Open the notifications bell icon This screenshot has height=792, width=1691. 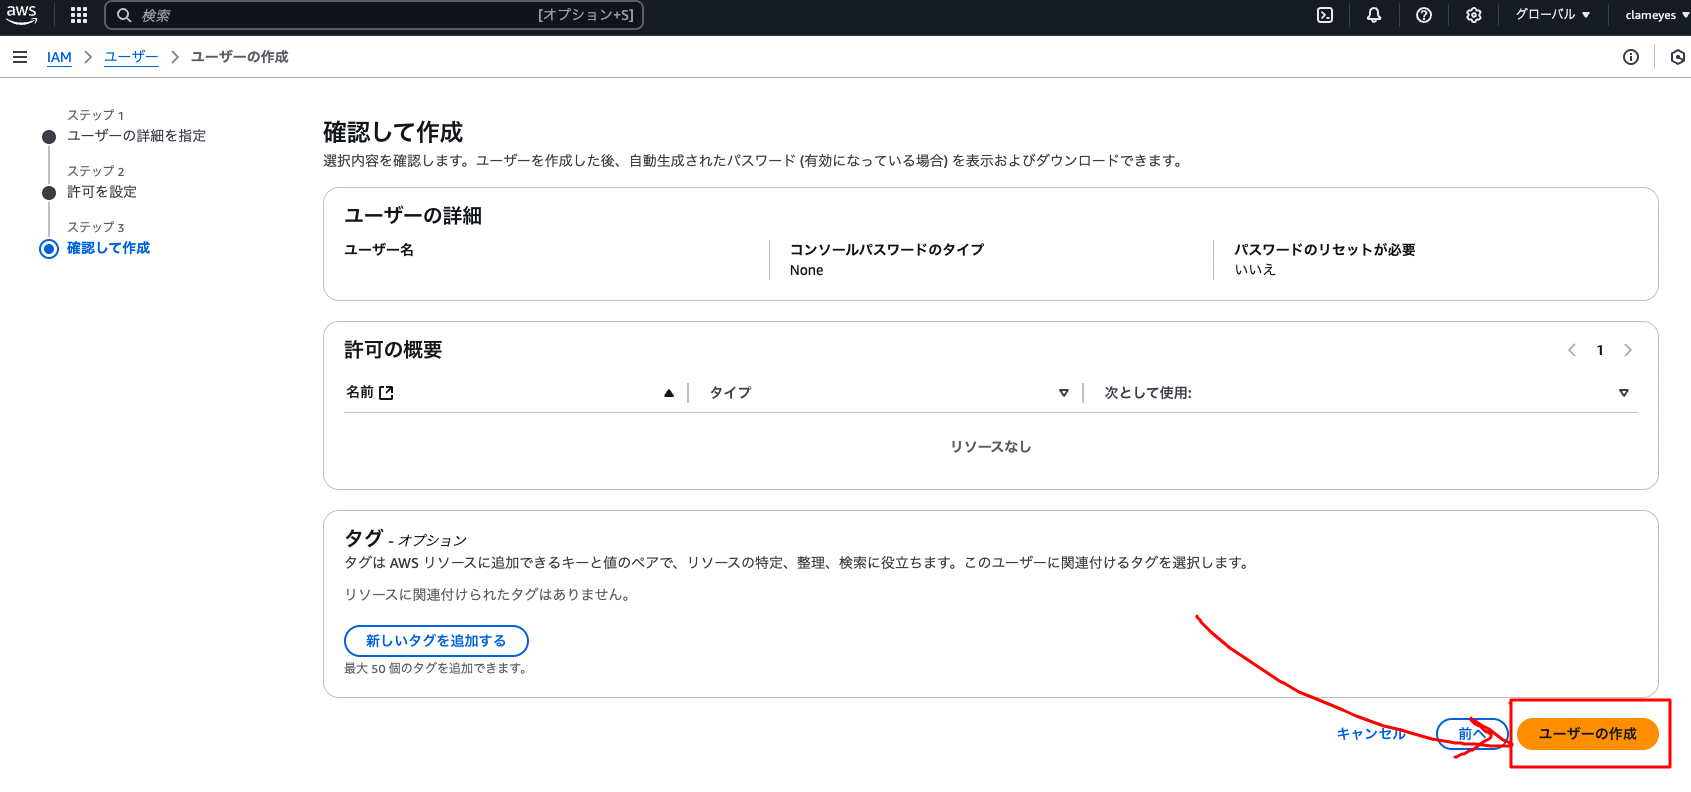click(1374, 15)
